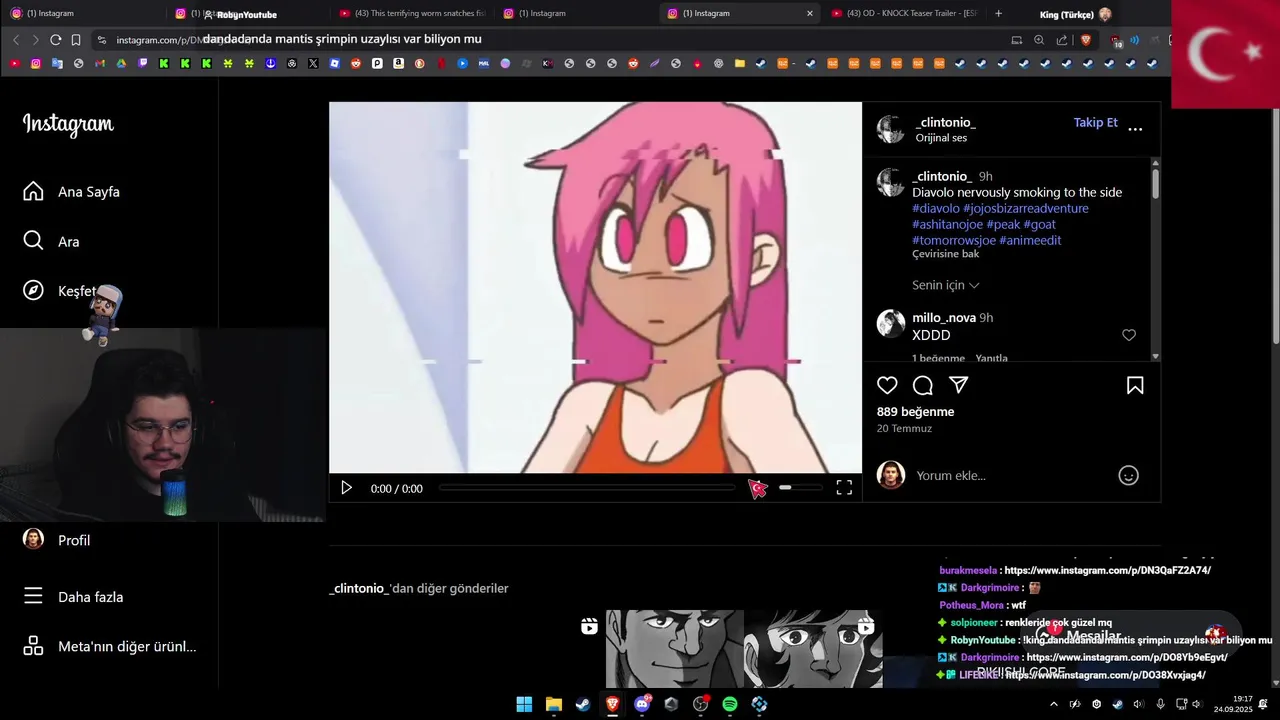
Task: Click address bar URL field
Action: tap(550, 40)
